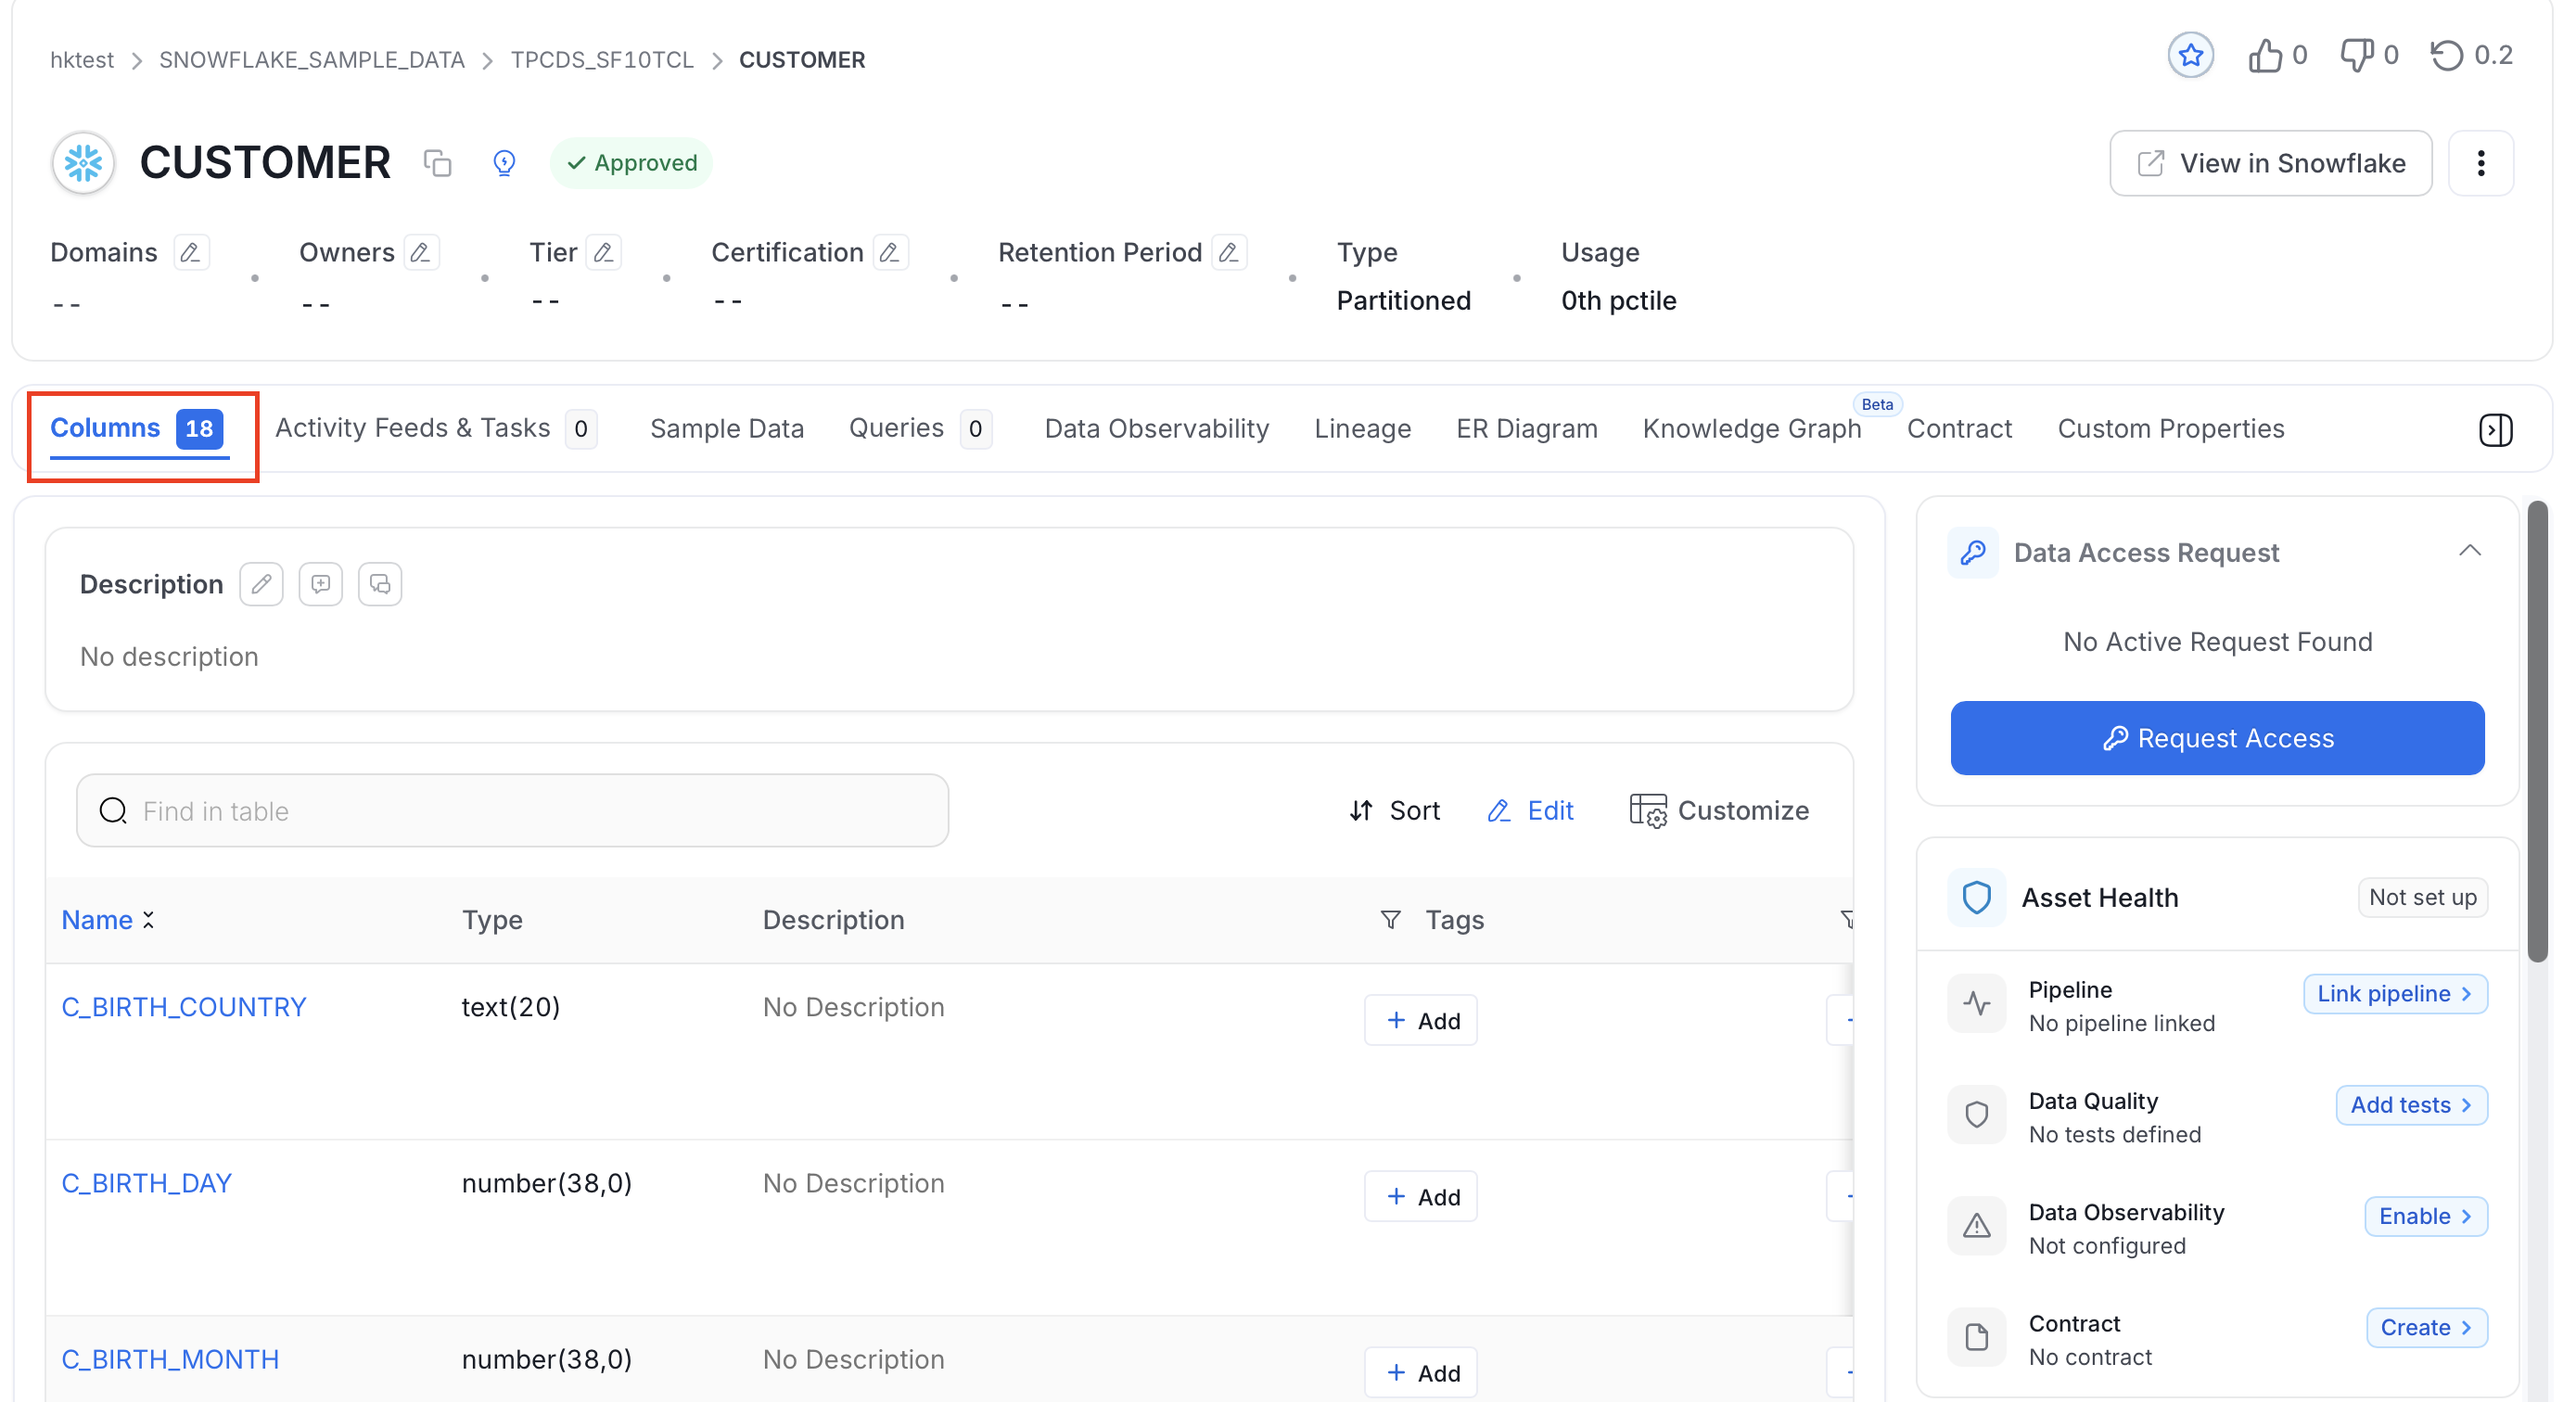Click the Pipeline pulse icon
Screen dimensions: 2576x1402
(x=1976, y=1003)
